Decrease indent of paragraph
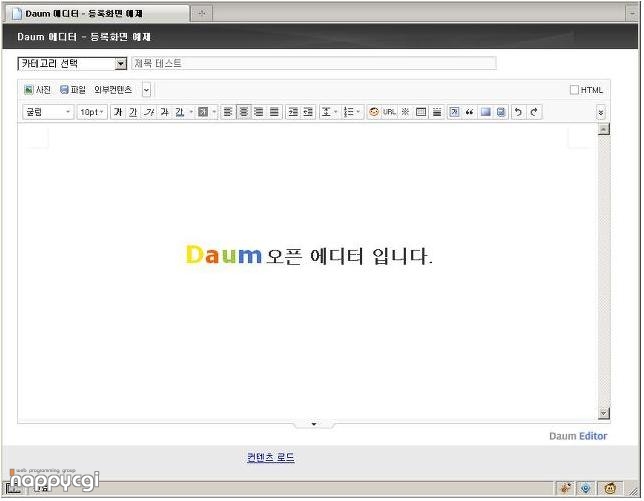This screenshot has height=501, width=644. (x=308, y=112)
